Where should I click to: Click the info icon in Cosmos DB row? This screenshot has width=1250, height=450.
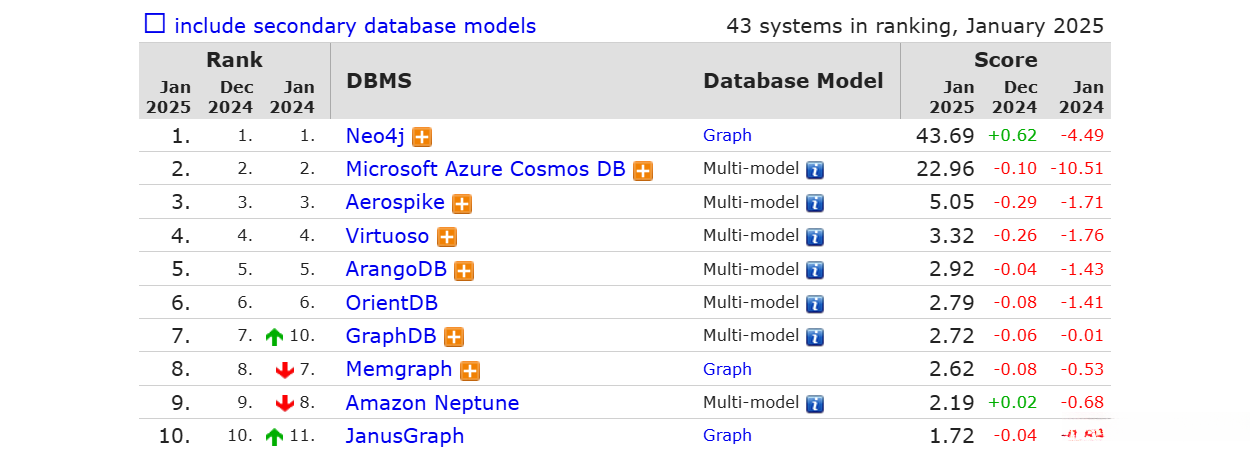tap(815, 170)
